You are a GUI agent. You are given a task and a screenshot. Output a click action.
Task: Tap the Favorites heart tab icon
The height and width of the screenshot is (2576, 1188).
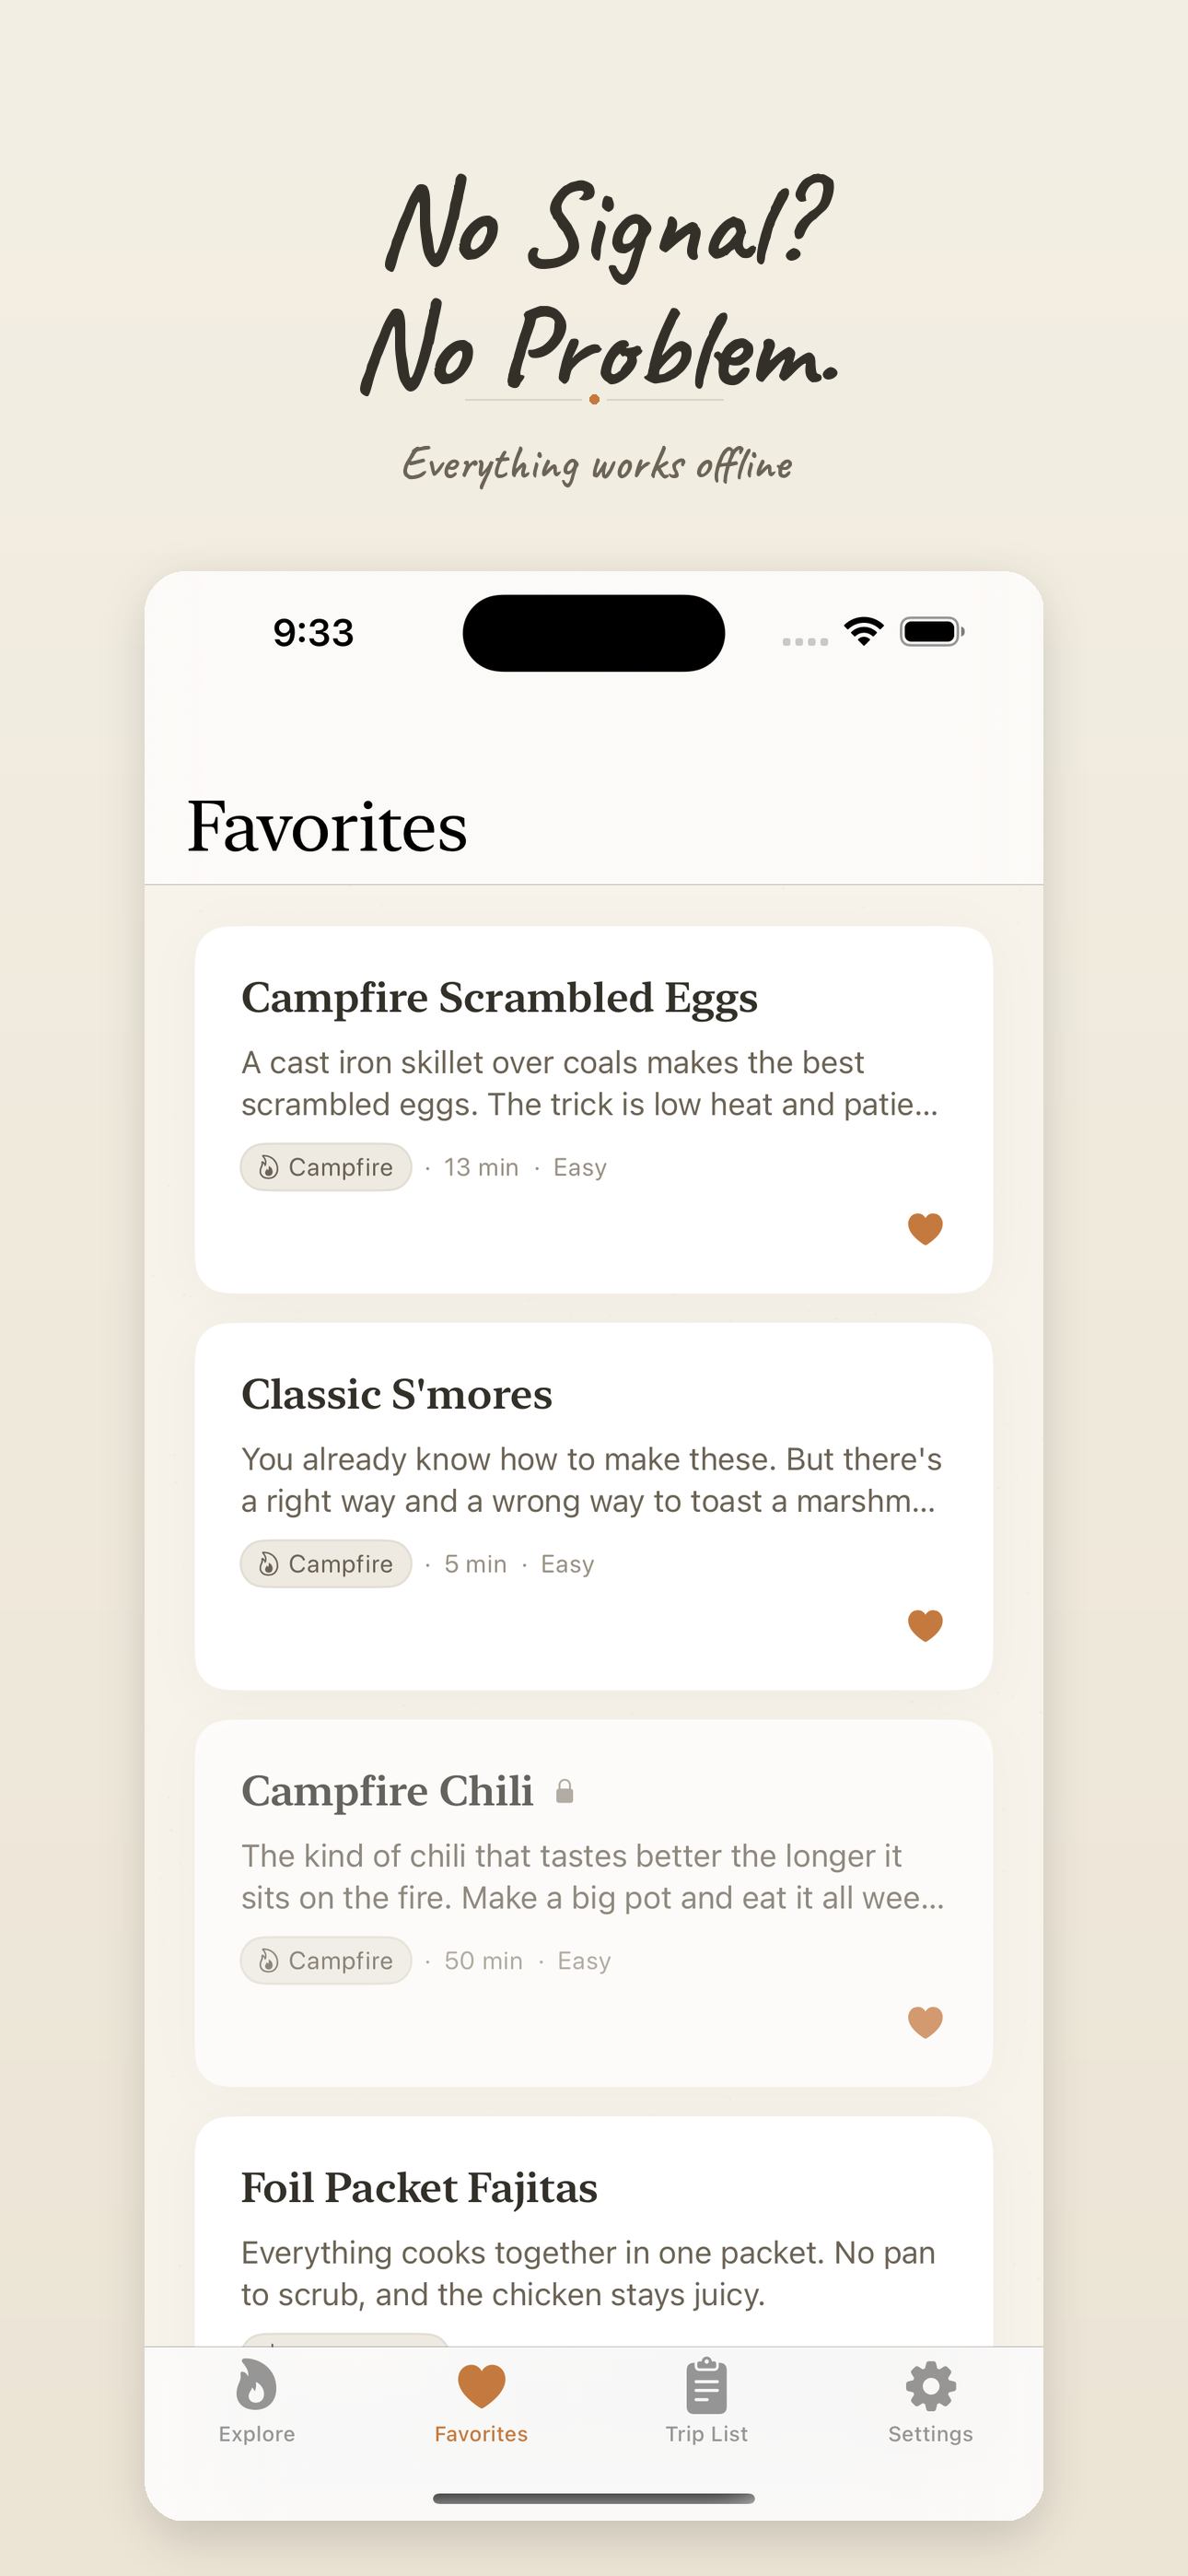[x=481, y=2385]
